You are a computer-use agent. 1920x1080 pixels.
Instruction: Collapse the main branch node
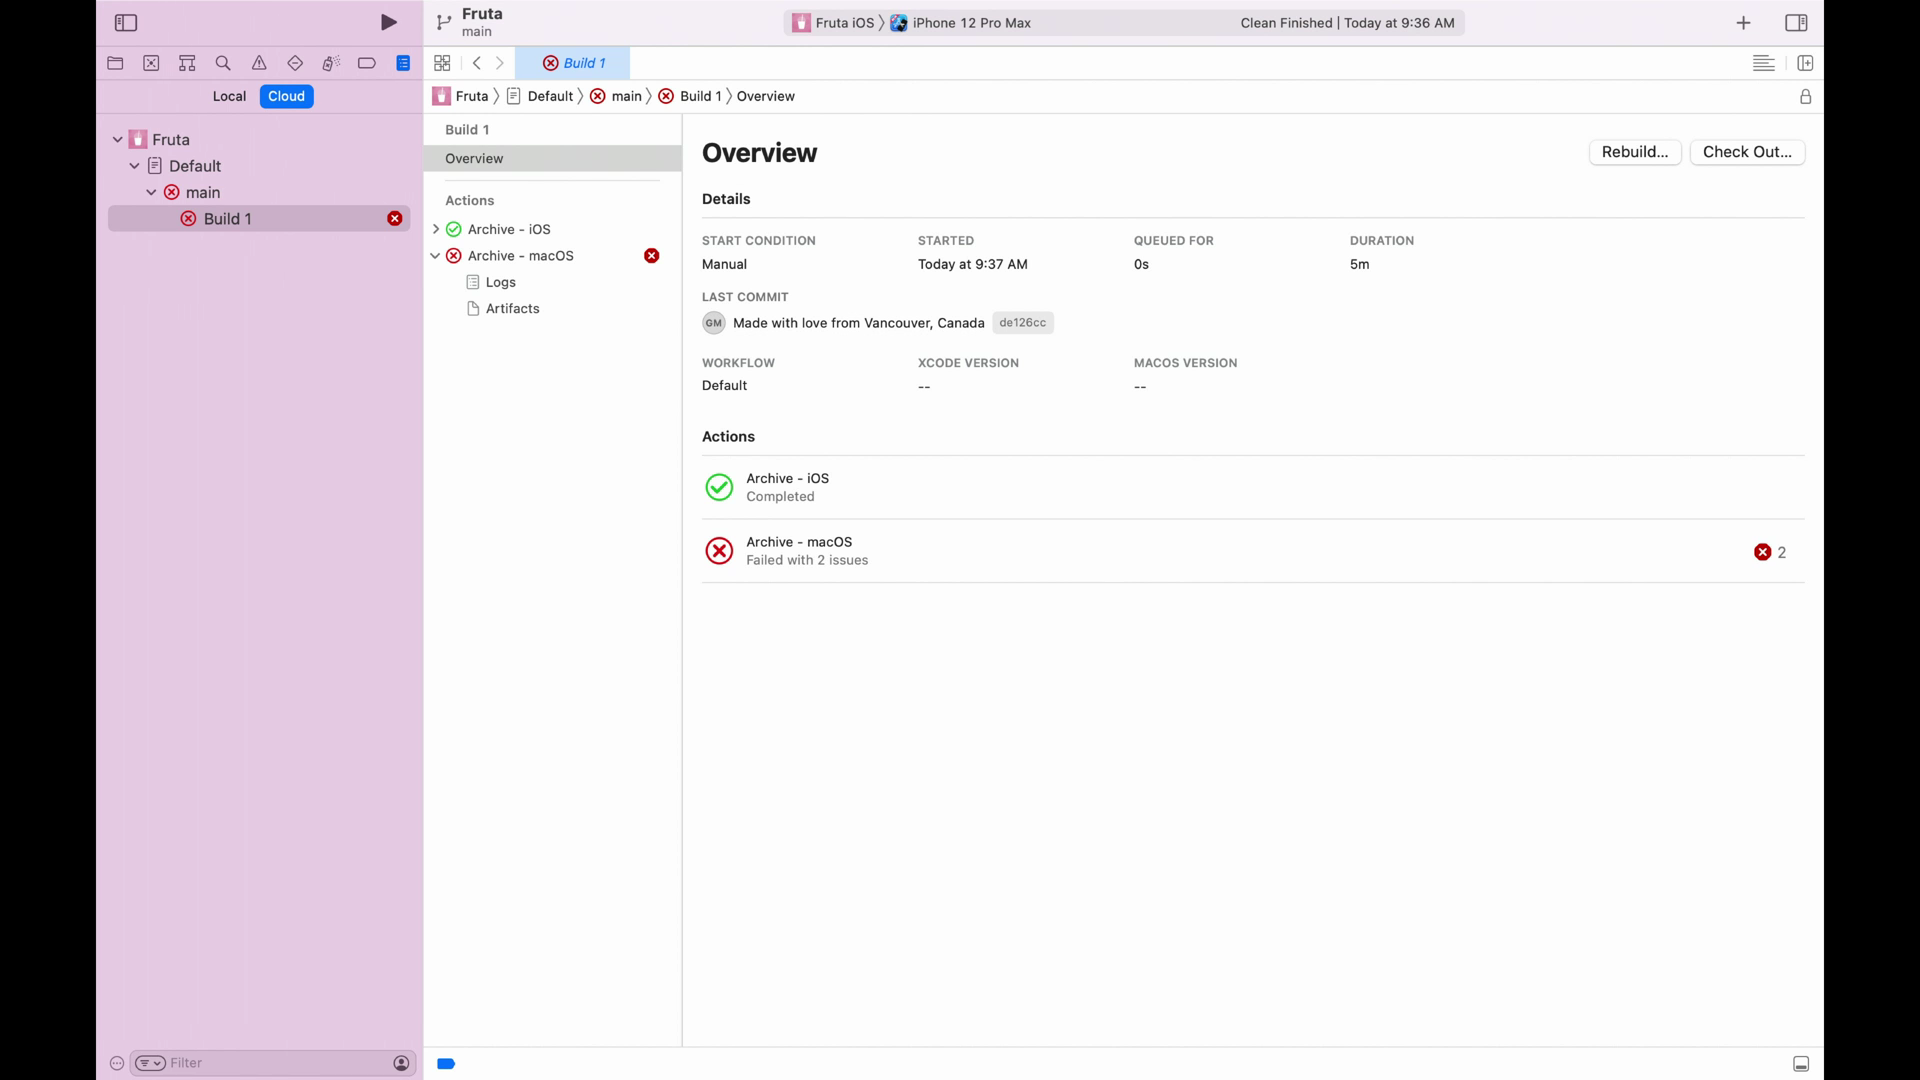151,192
